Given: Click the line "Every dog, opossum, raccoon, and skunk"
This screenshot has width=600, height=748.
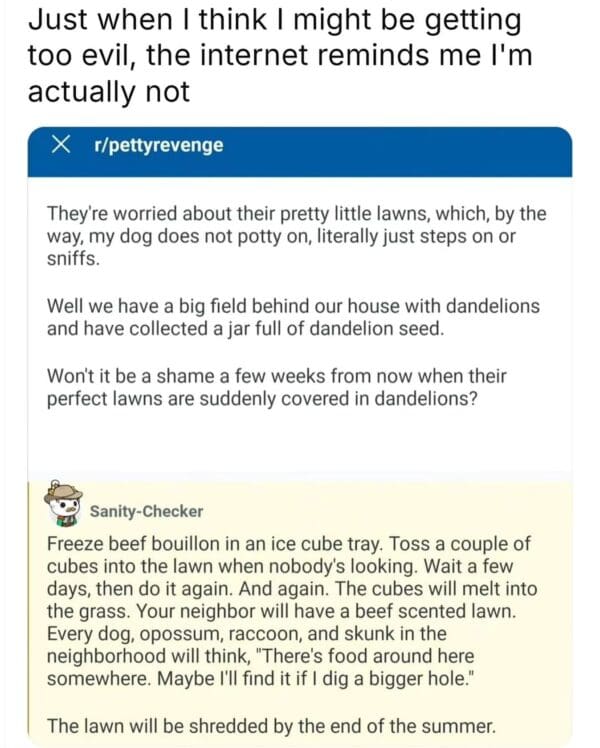Looking at the screenshot, I should (246, 633).
